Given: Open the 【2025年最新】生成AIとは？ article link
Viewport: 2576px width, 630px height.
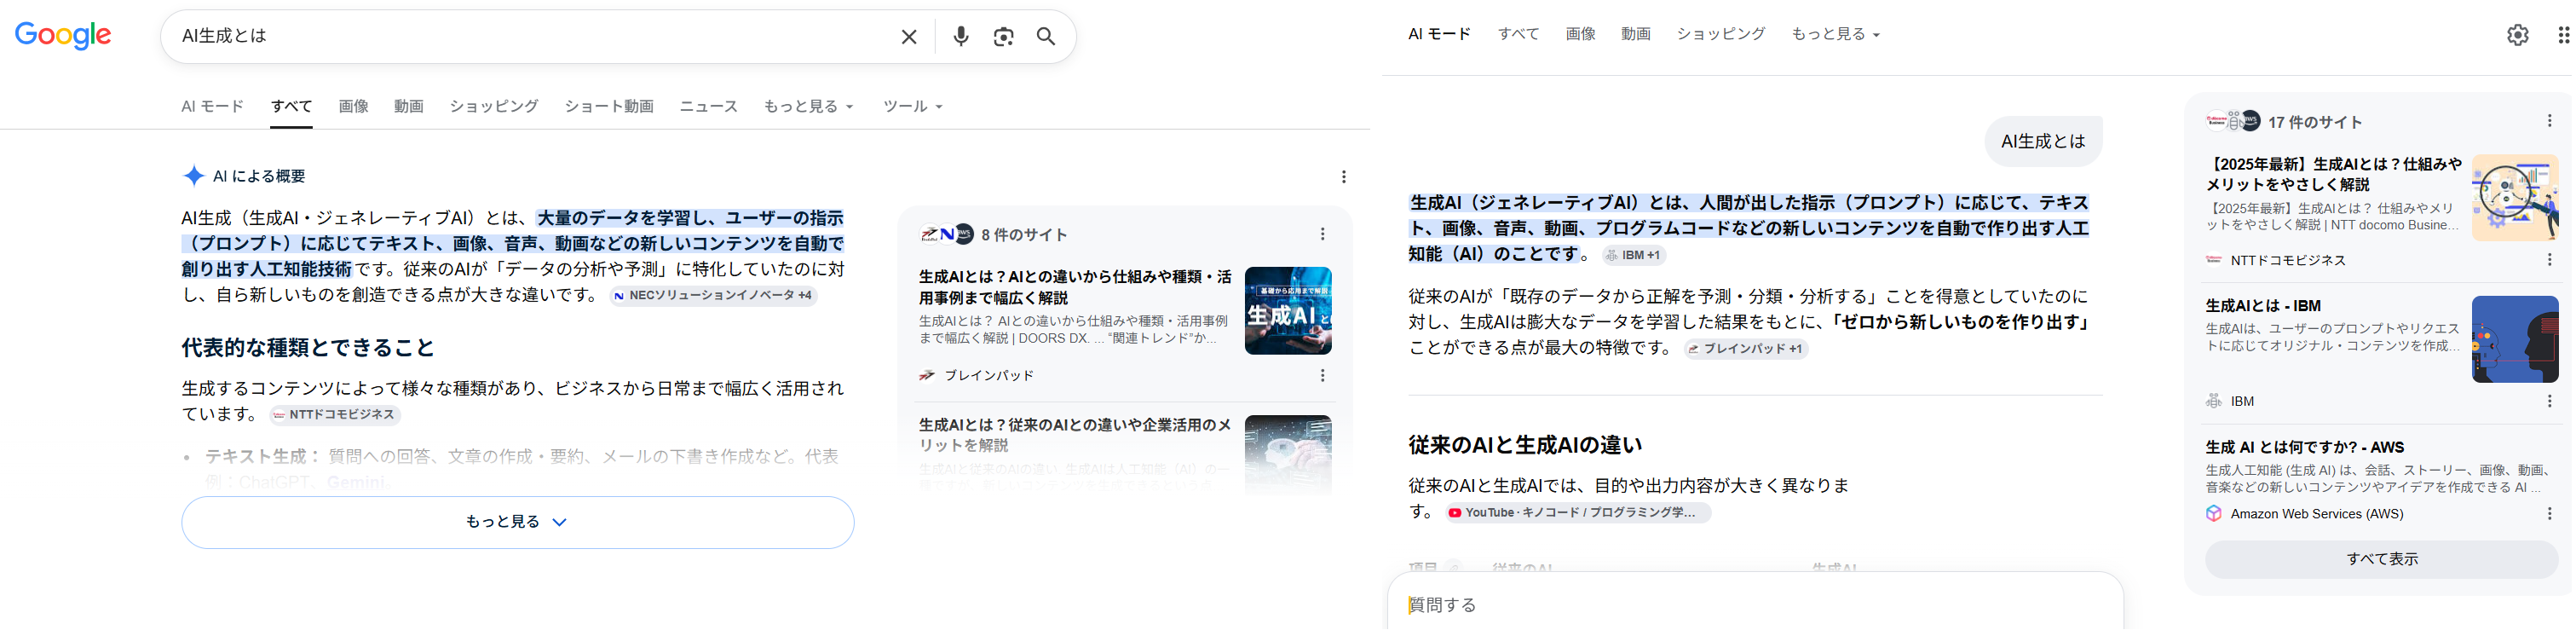Looking at the screenshot, I should click(x=2333, y=174).
